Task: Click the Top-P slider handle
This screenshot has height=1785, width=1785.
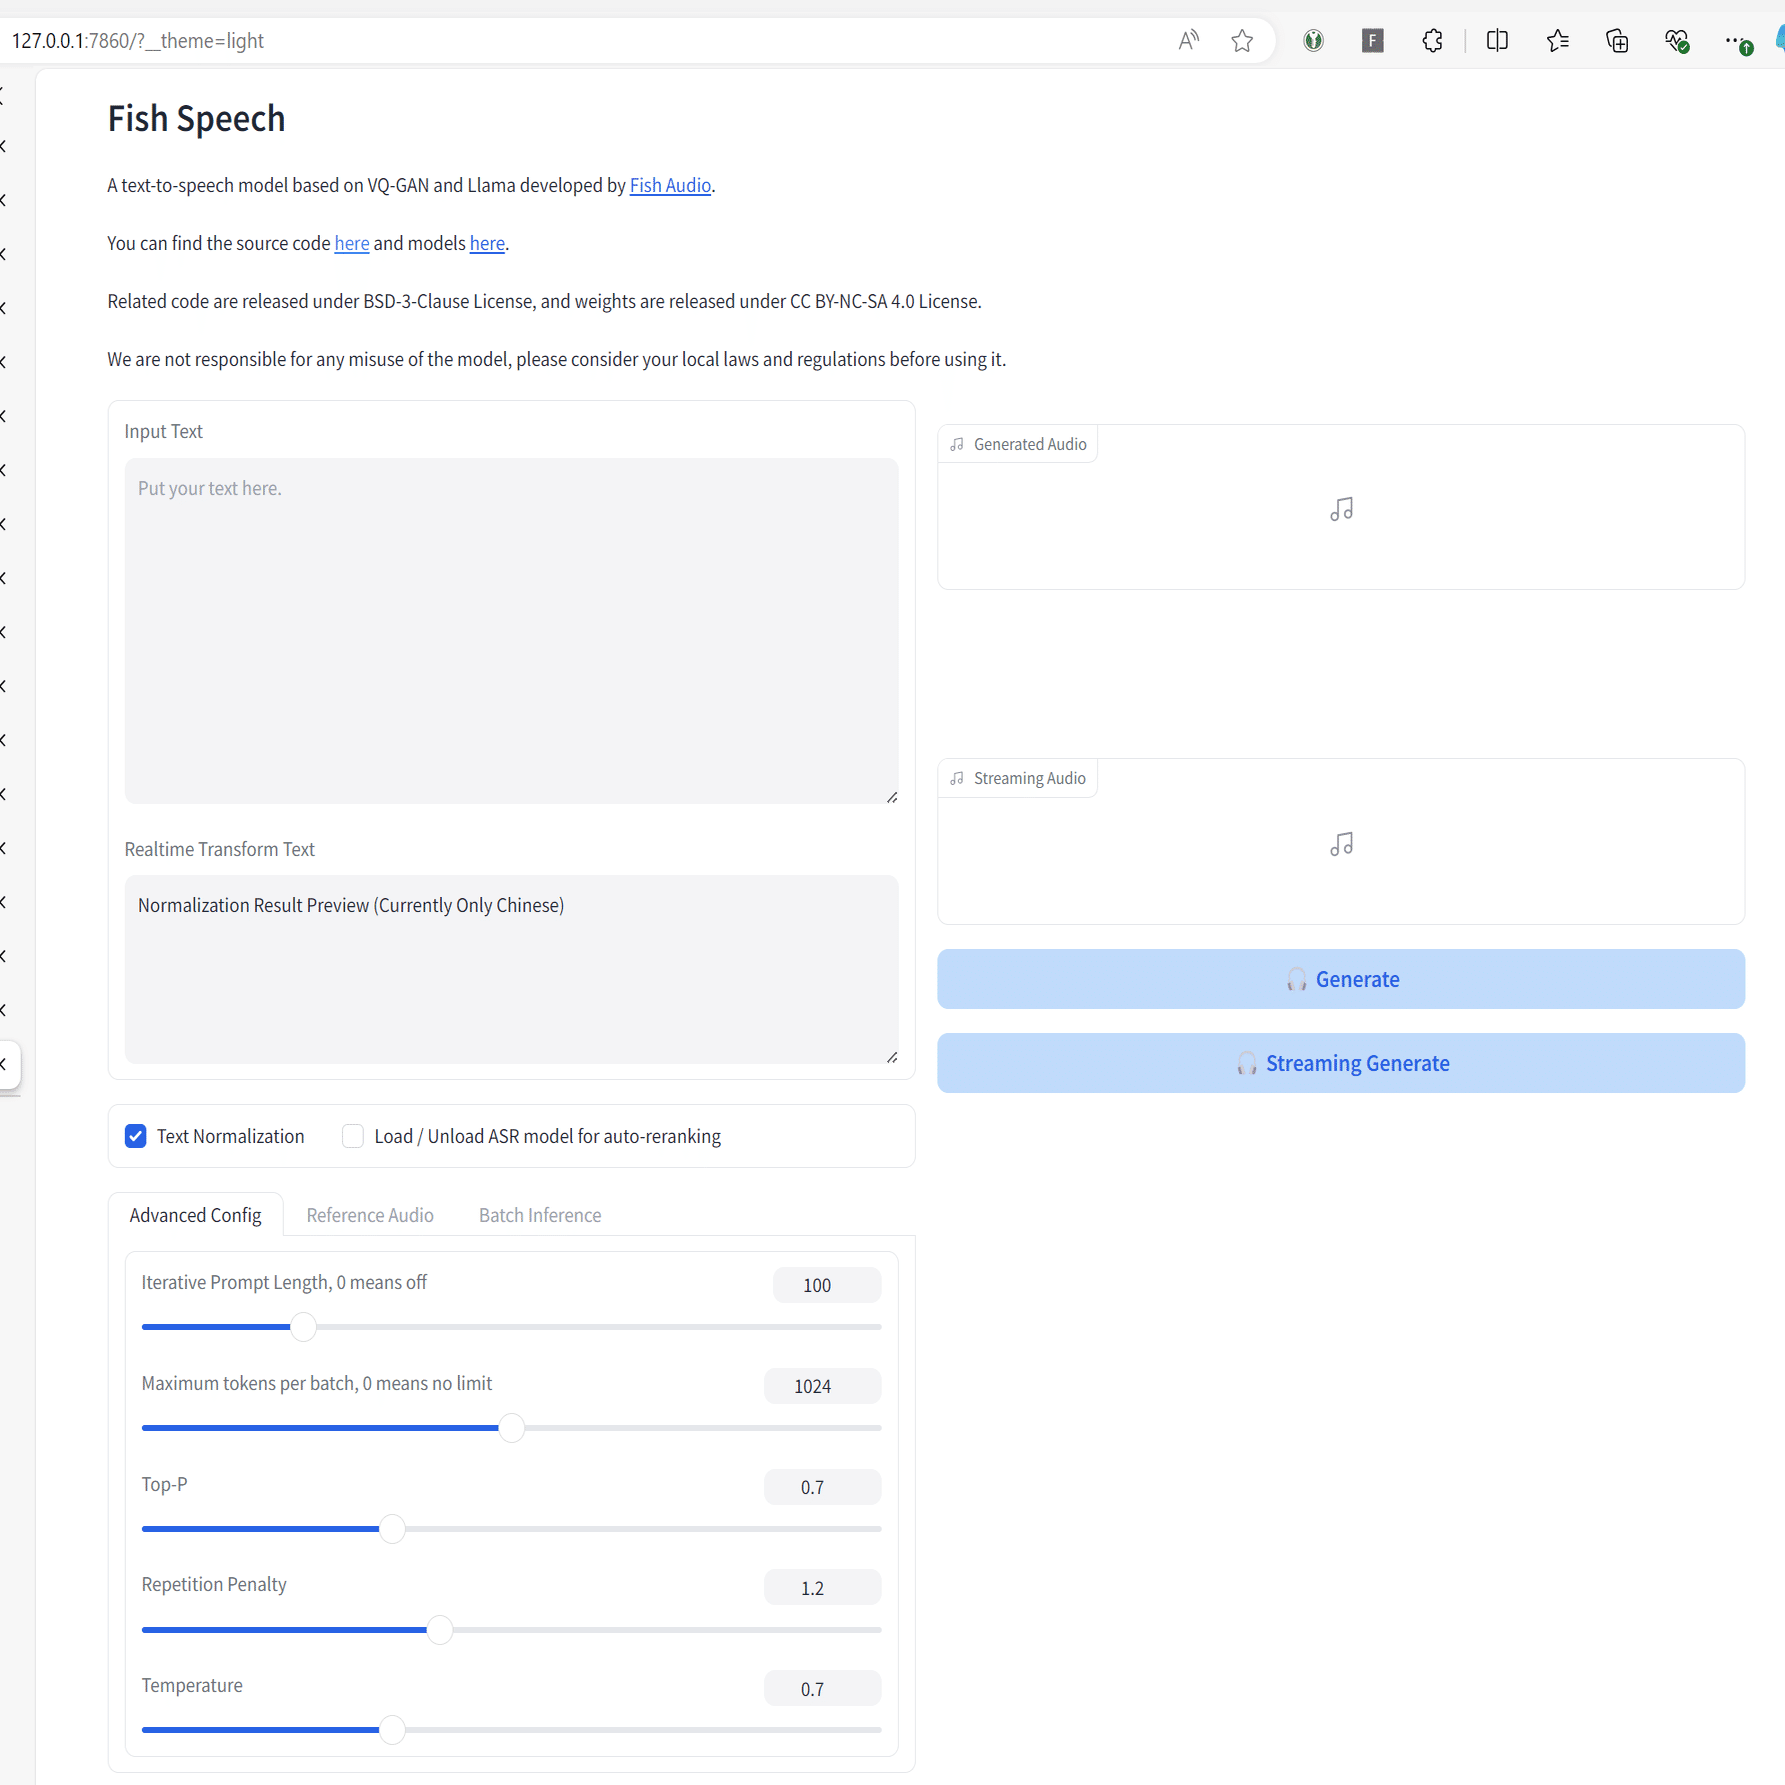Action: (392, 1529)
